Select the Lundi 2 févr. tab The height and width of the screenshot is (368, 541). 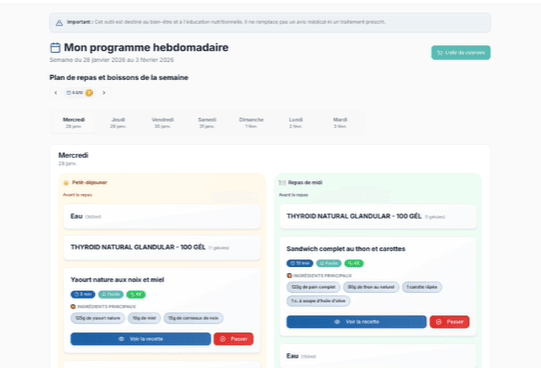pos(296,123)
